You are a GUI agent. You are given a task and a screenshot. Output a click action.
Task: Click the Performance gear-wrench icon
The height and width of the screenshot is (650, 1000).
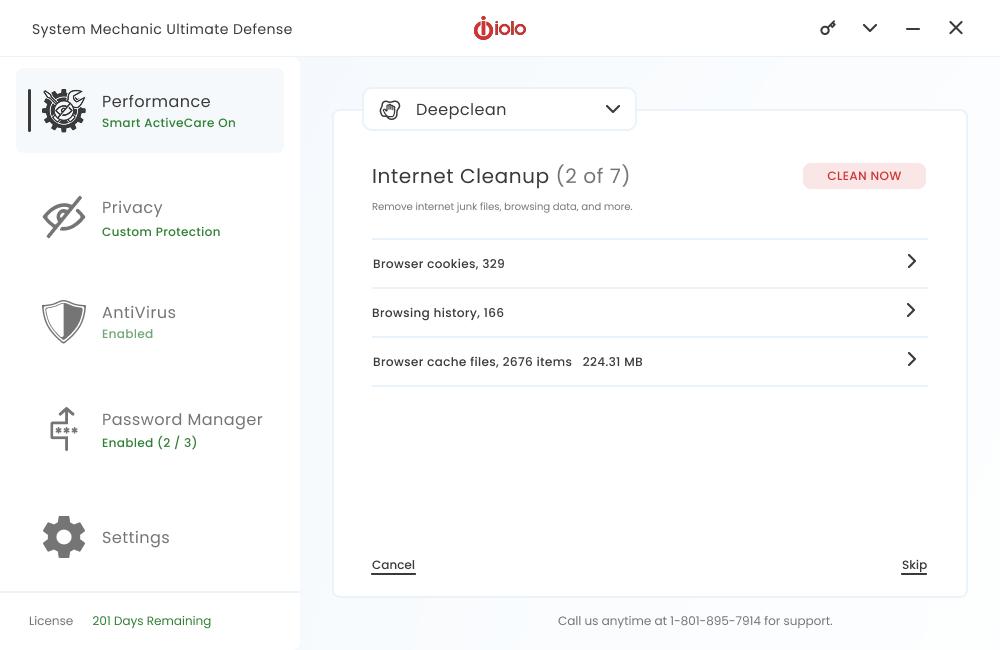[x=64, y=110]
